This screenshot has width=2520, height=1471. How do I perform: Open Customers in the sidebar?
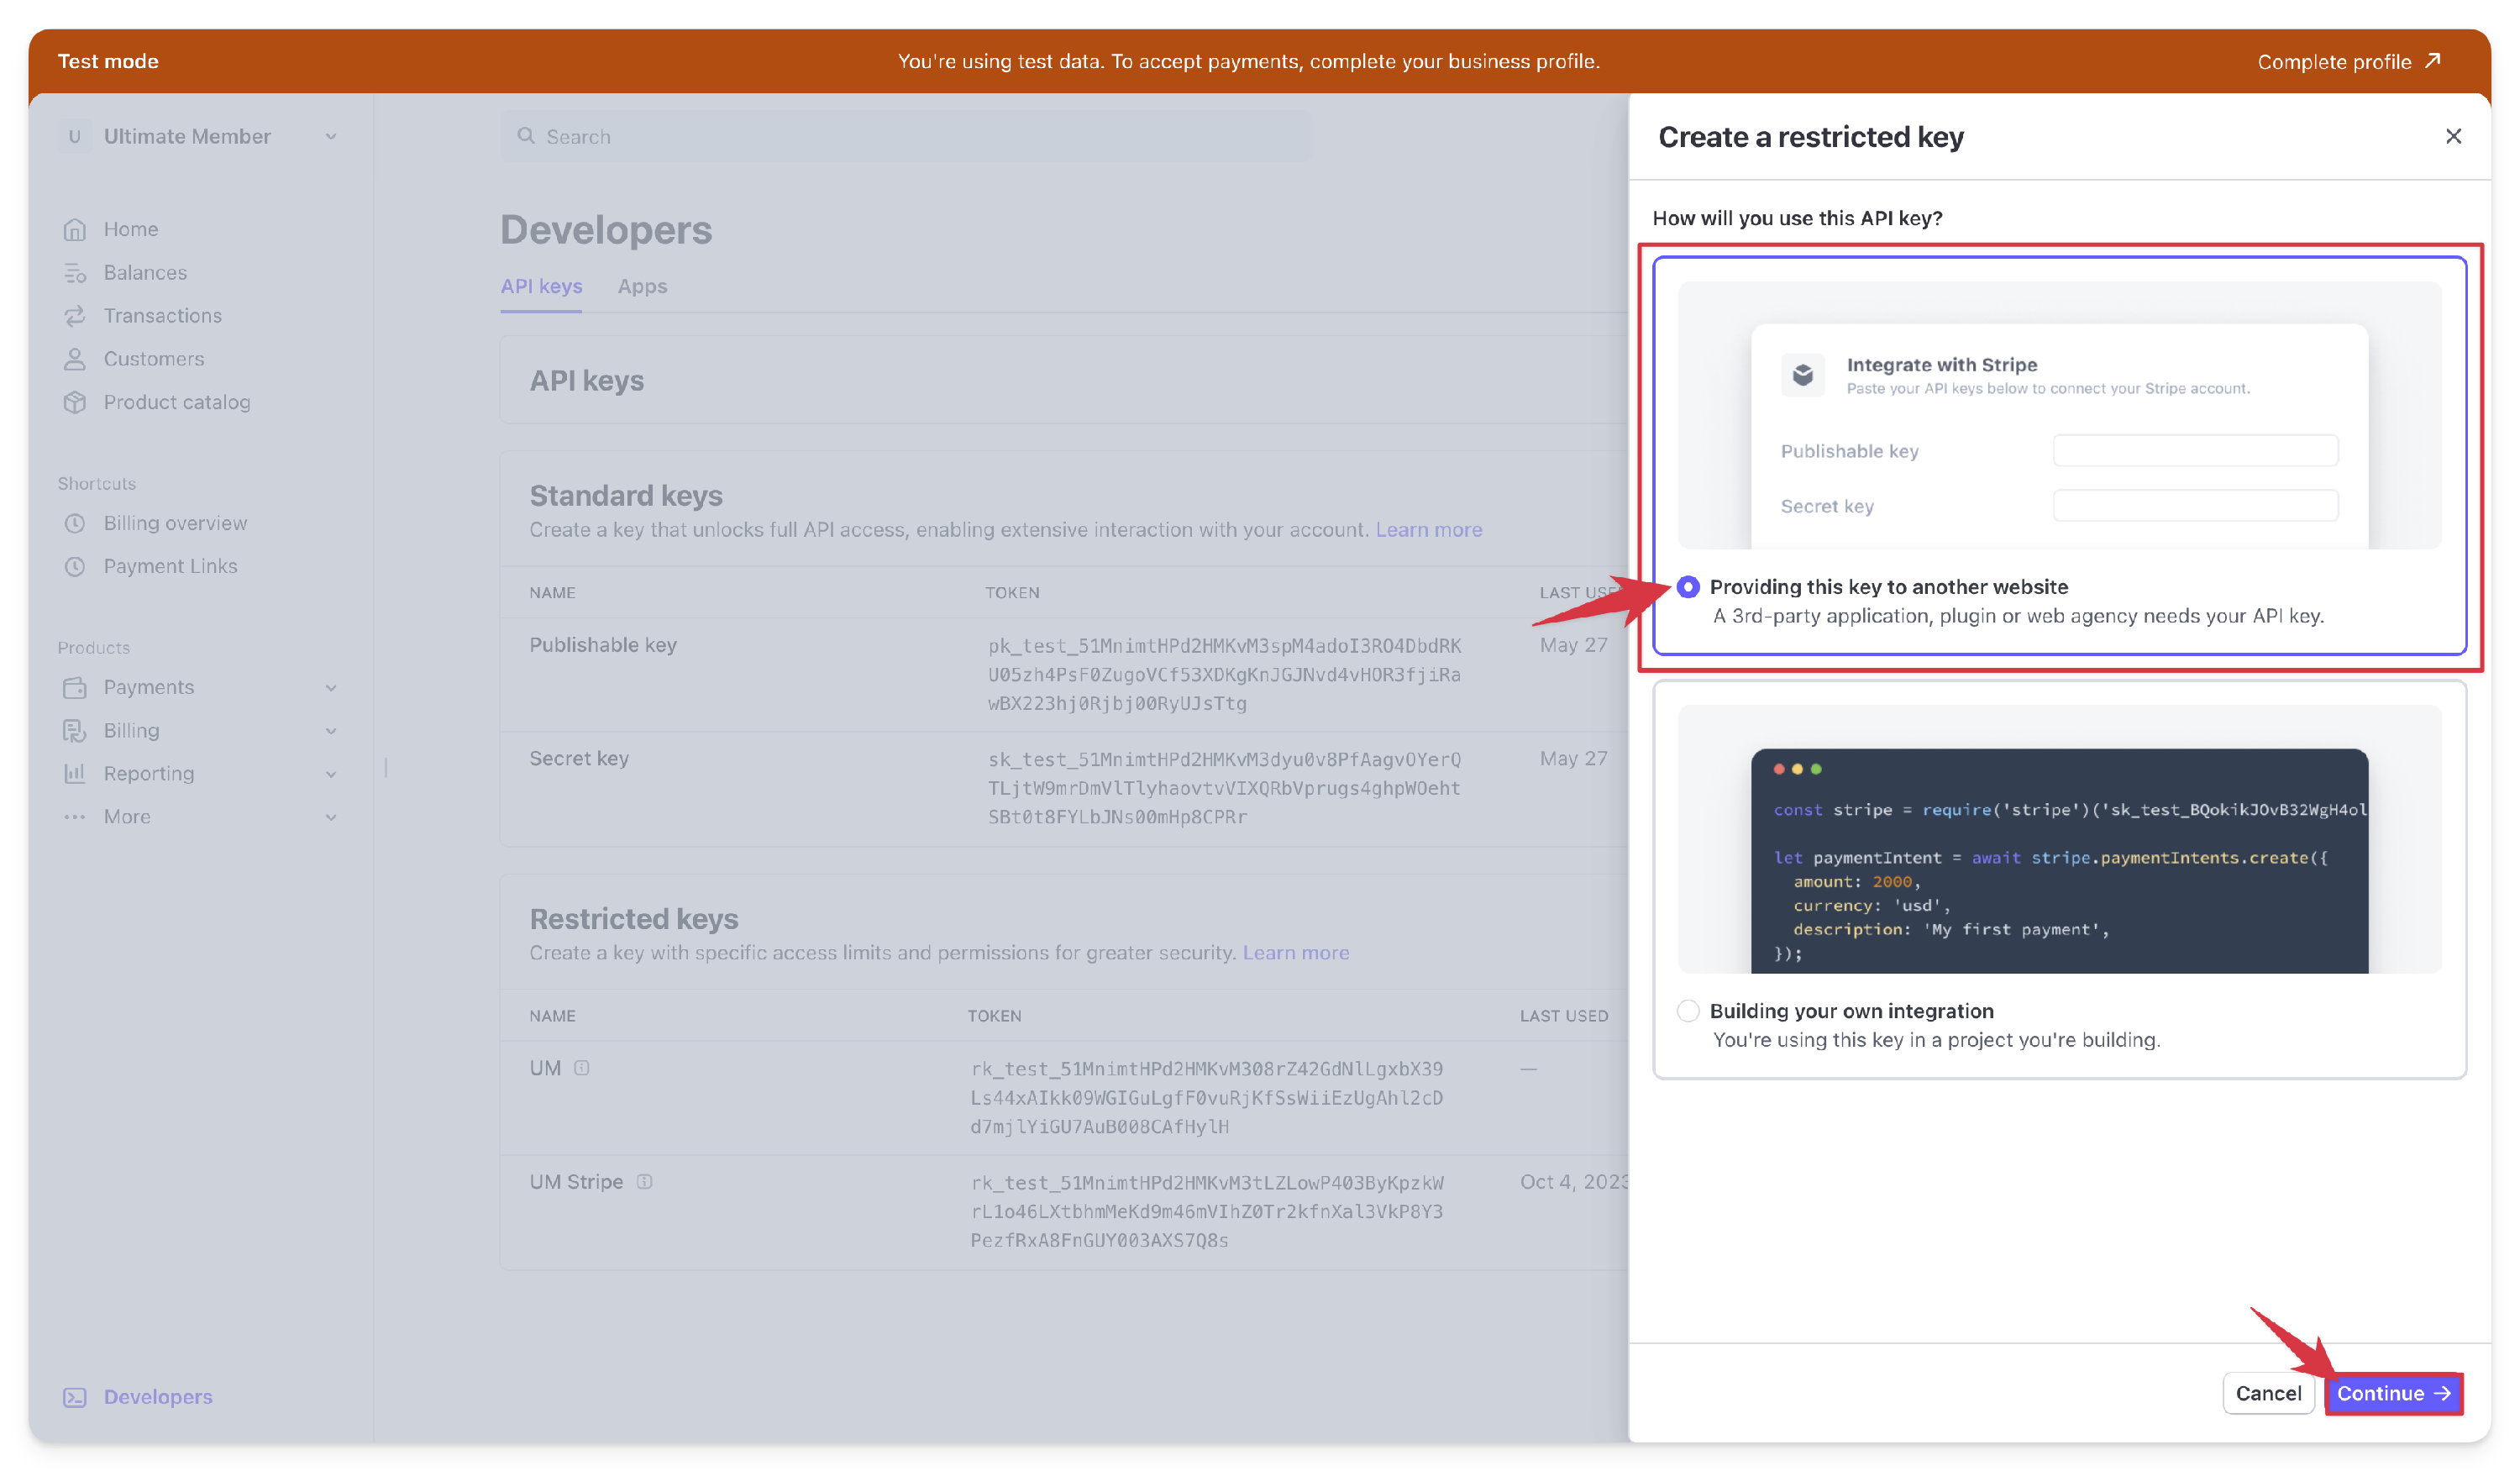[x=154, y=359]
